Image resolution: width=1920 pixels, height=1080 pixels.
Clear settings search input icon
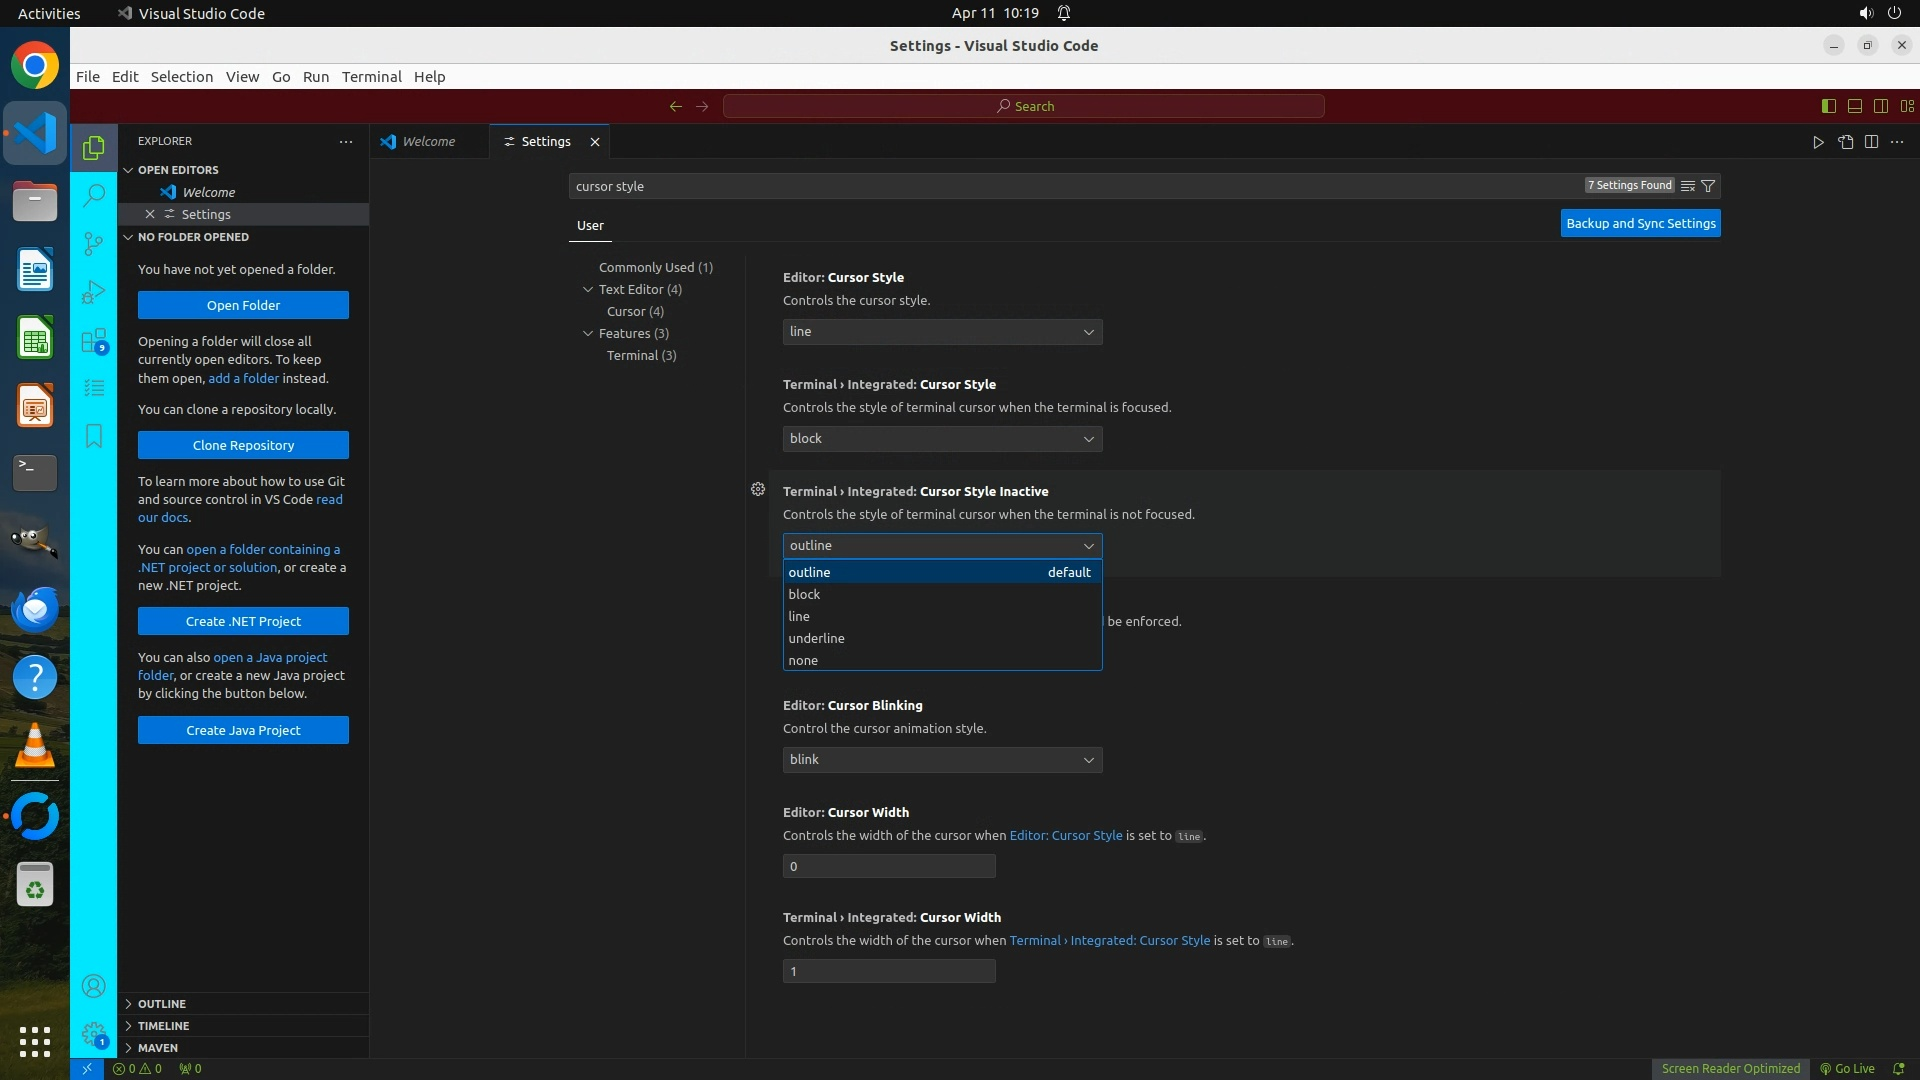tap(1688, 186)
